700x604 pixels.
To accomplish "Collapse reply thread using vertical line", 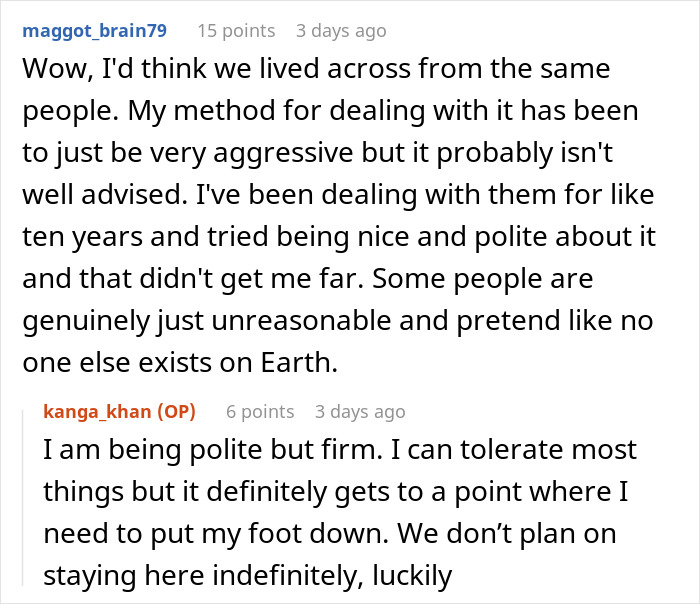I will [23, 498].
